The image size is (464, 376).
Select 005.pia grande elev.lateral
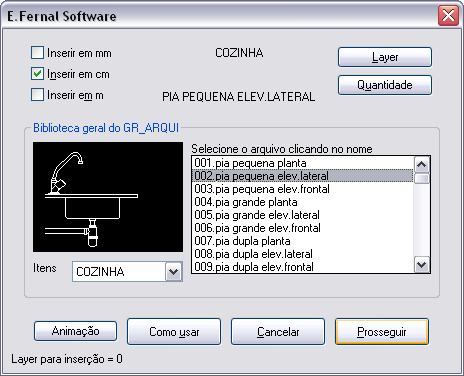tap(303, 215)
